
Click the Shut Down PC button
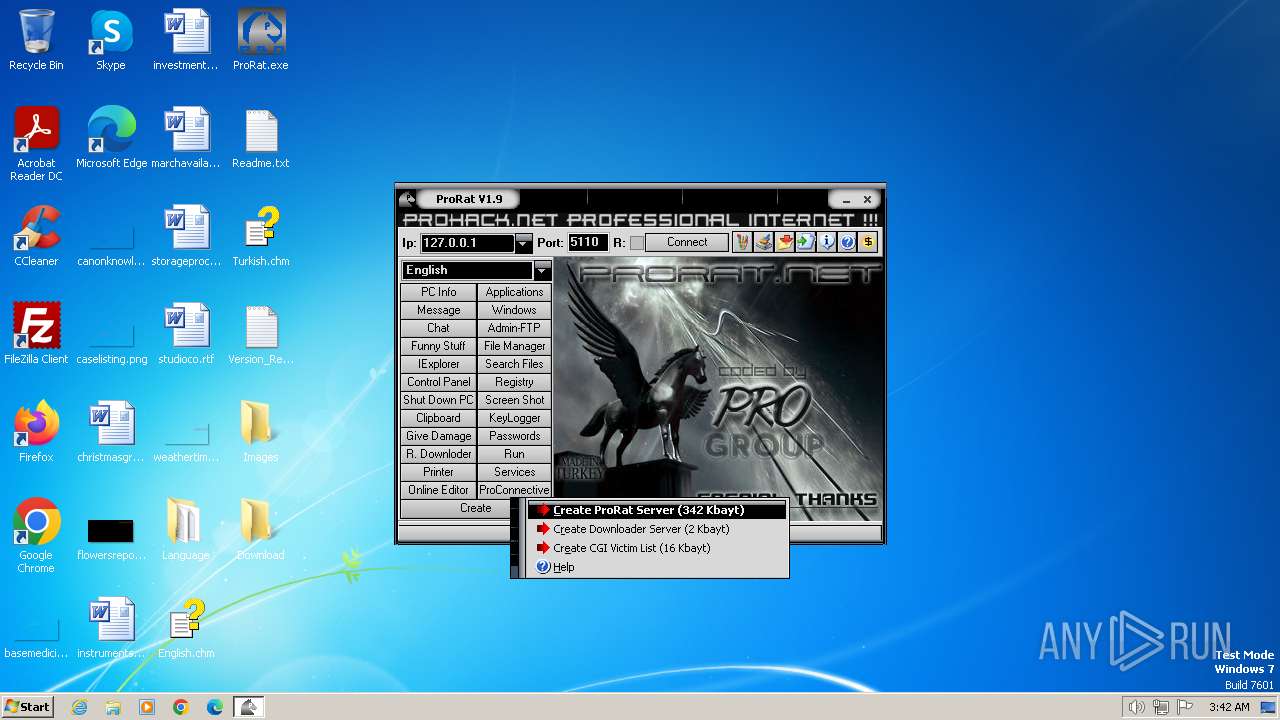click(x=438, y=400)
